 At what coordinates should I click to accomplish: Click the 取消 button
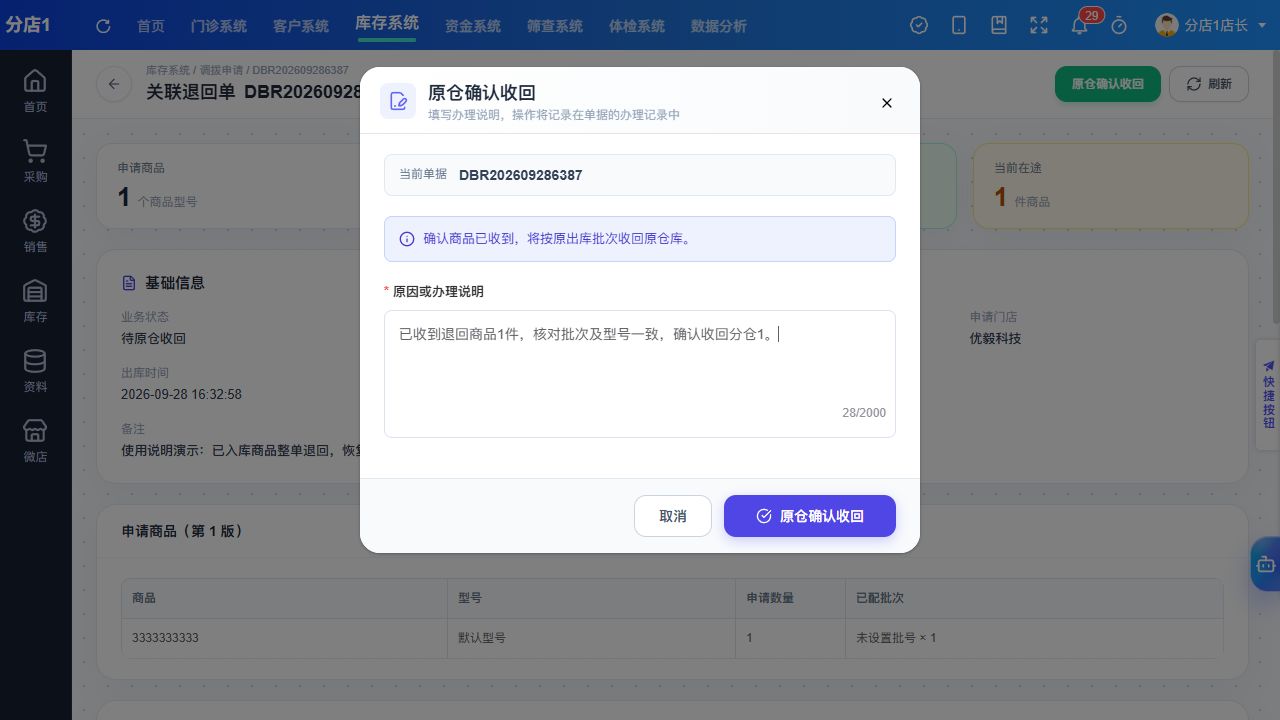673,516
